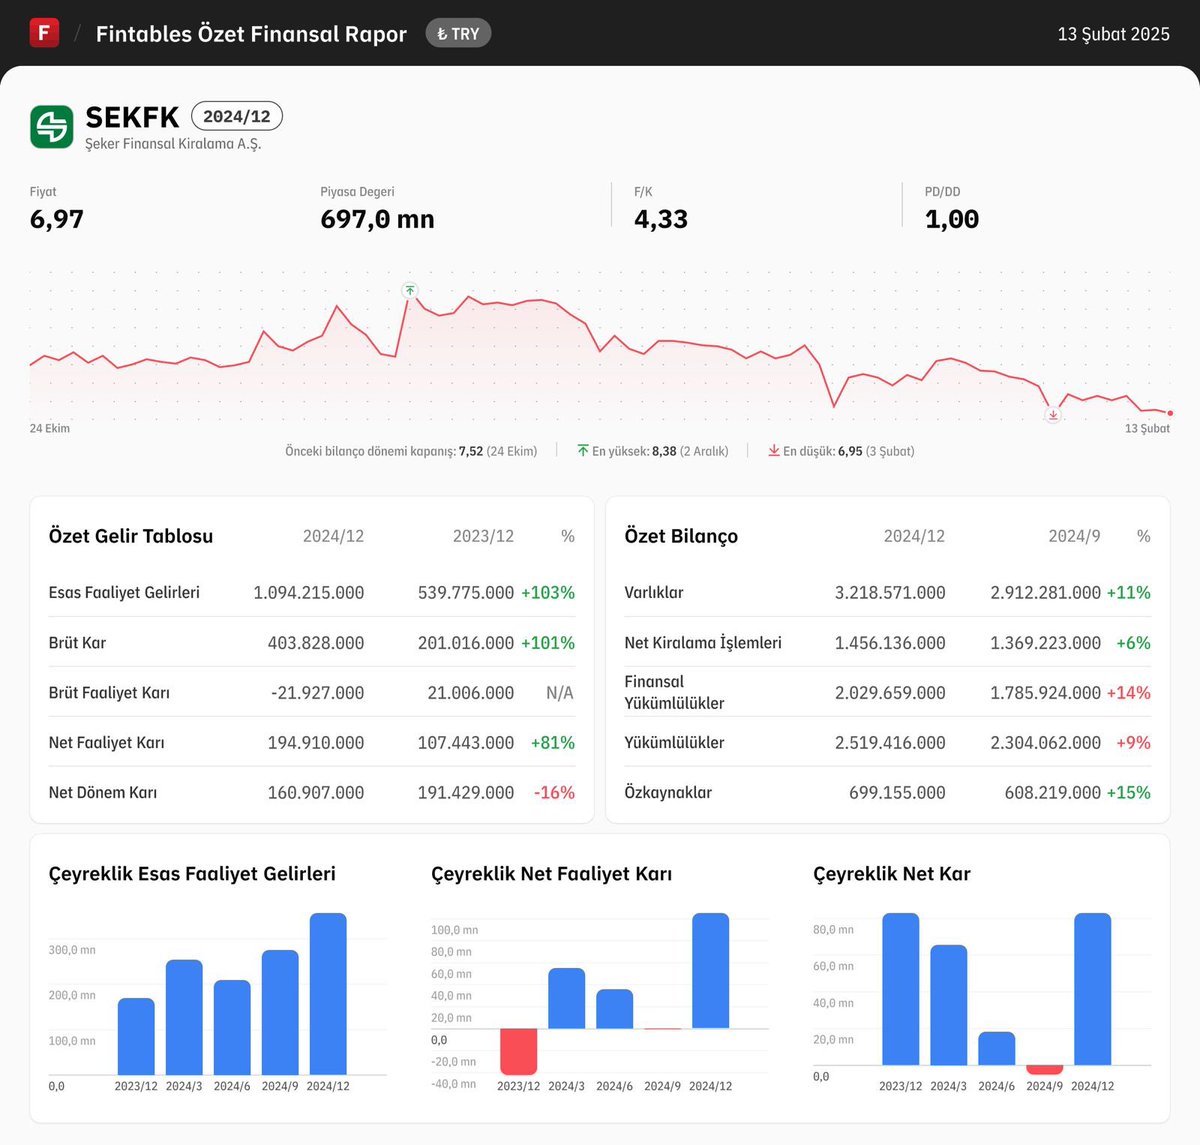Click the Brüt Kar value 403.828.000
The height and width of the screenshot is (1145, 1200).
pyautogui.click(x=316, y=642)
